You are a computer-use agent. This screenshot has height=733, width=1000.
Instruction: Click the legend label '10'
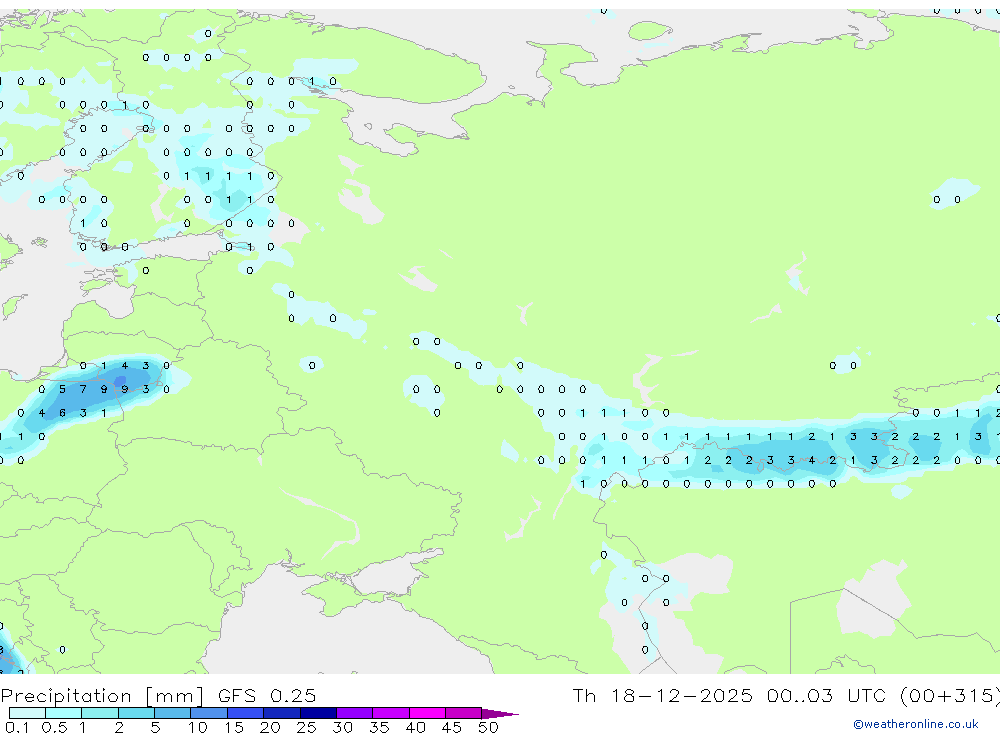197,727
